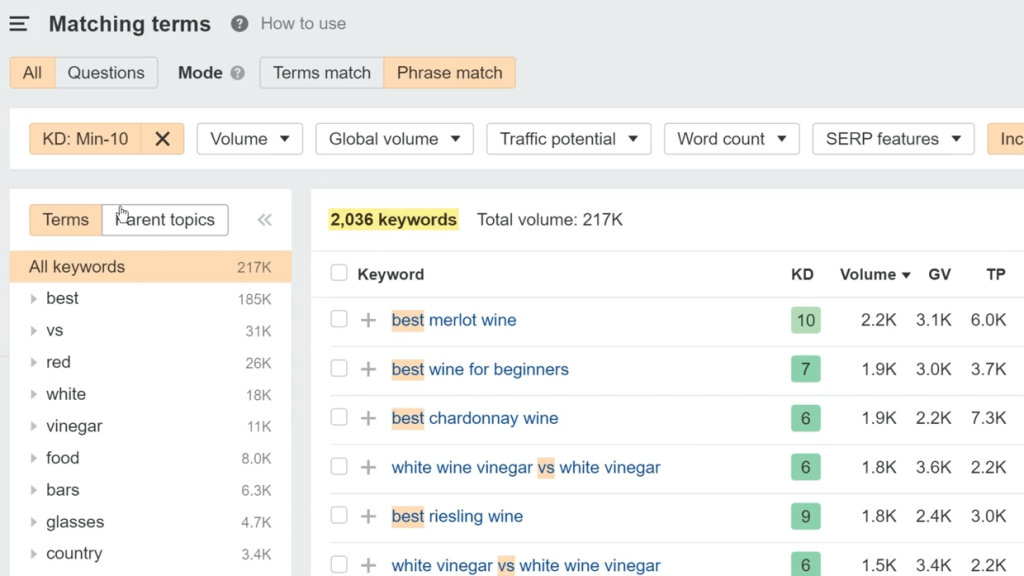Screen dimensions: 1024x576
Task: Click plus icon beside best riesling wine
Action: [368, 516]
